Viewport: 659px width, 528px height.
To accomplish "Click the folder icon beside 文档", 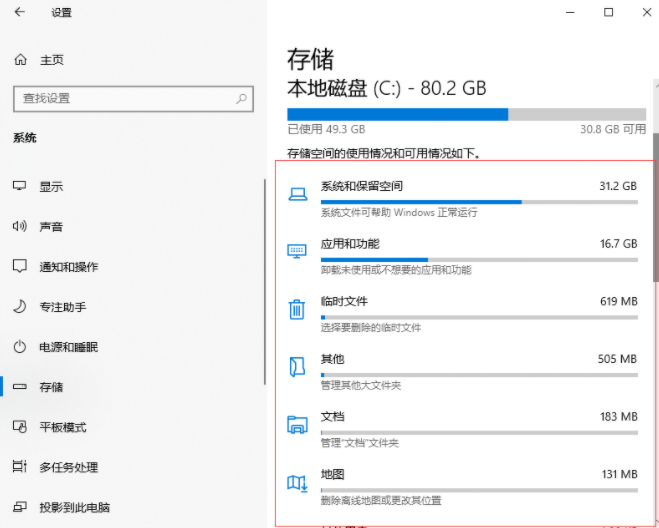I will click(297, 424).
